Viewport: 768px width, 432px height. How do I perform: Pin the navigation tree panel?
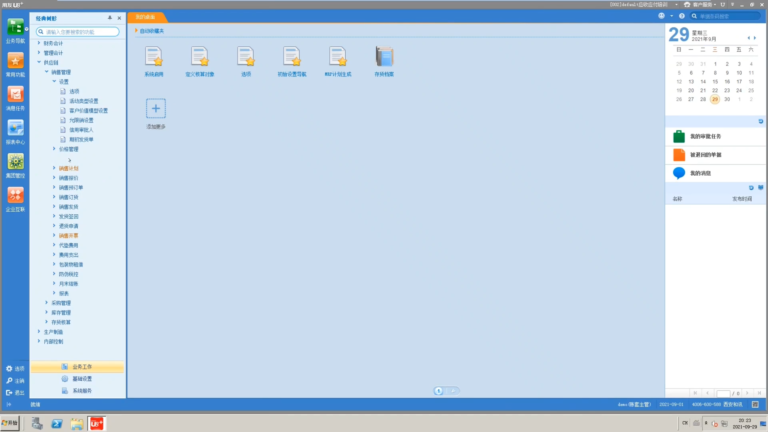(110, 18)
